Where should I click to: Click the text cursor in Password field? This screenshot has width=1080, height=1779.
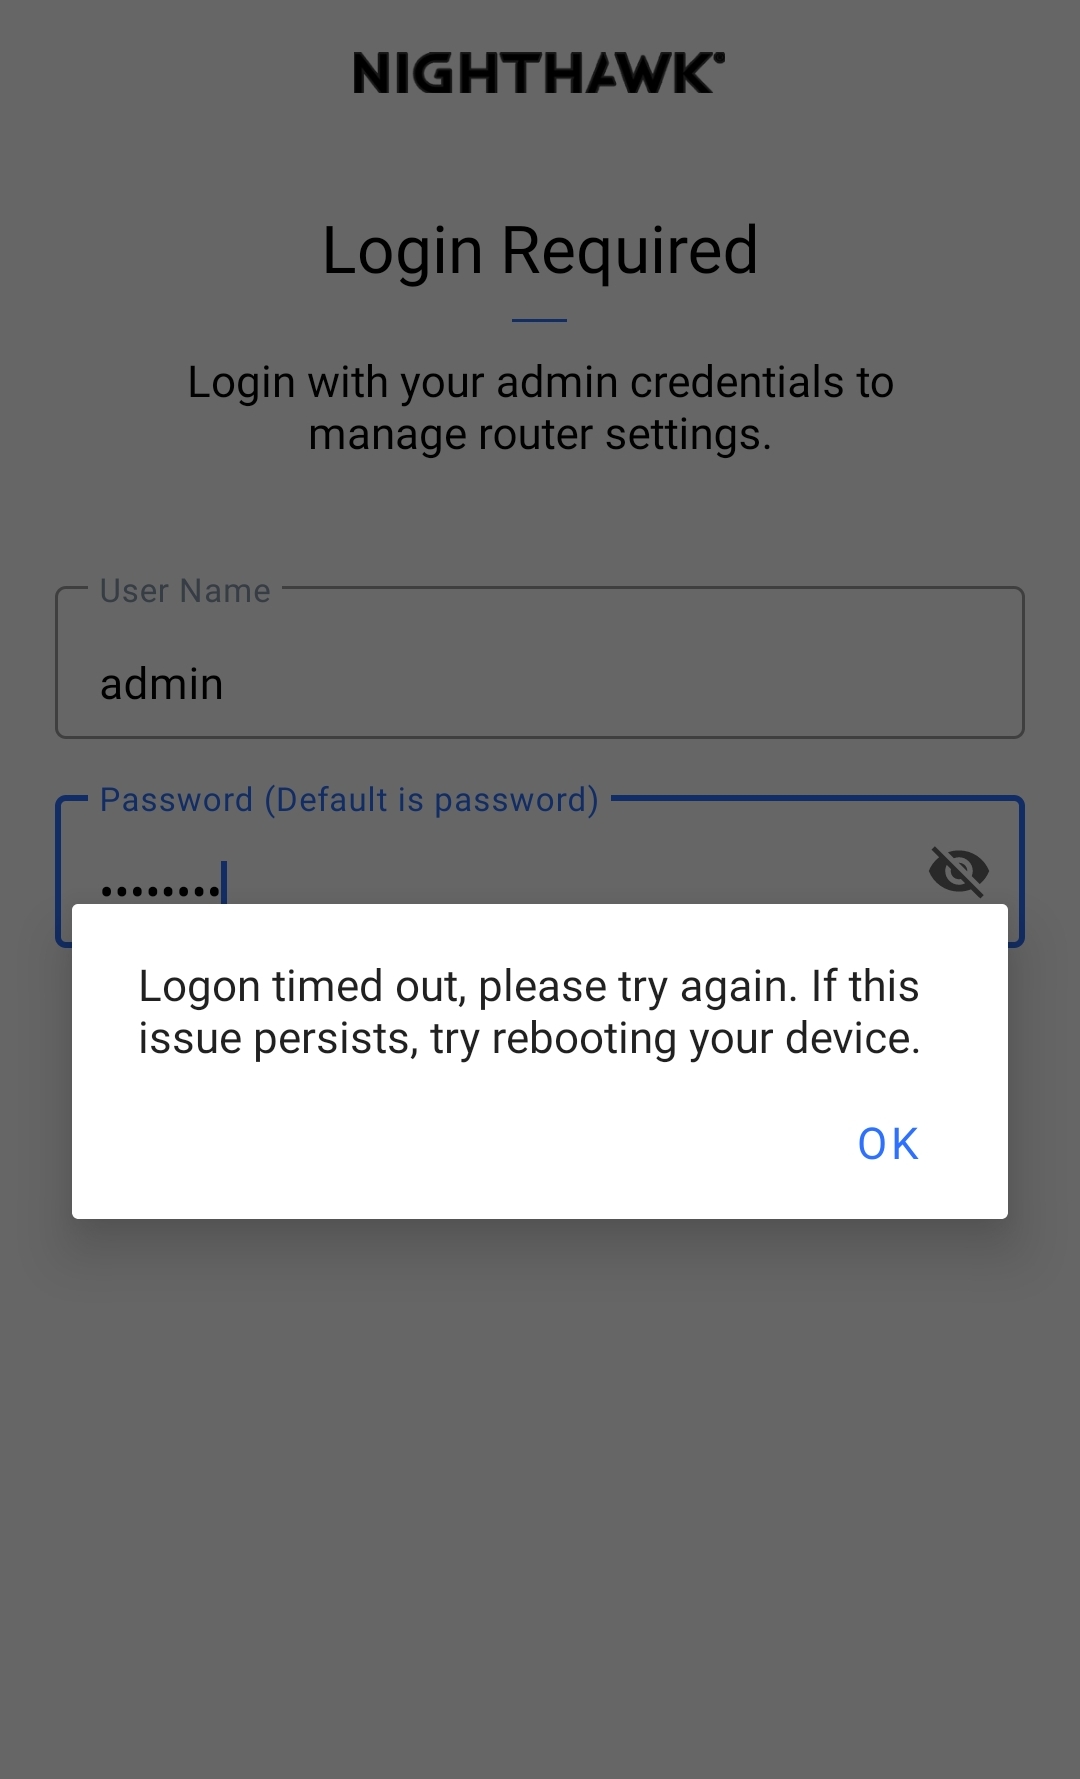coord(225,882)
